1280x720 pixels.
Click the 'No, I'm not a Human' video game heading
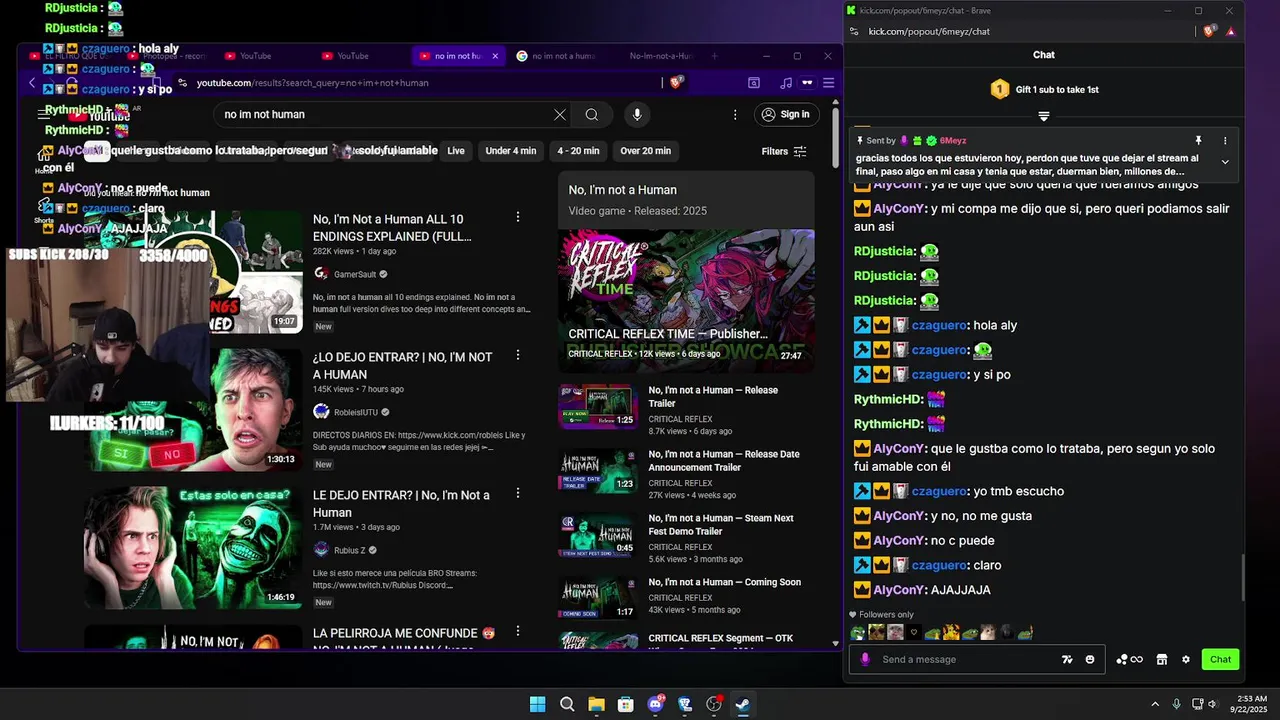coord(622,190)
